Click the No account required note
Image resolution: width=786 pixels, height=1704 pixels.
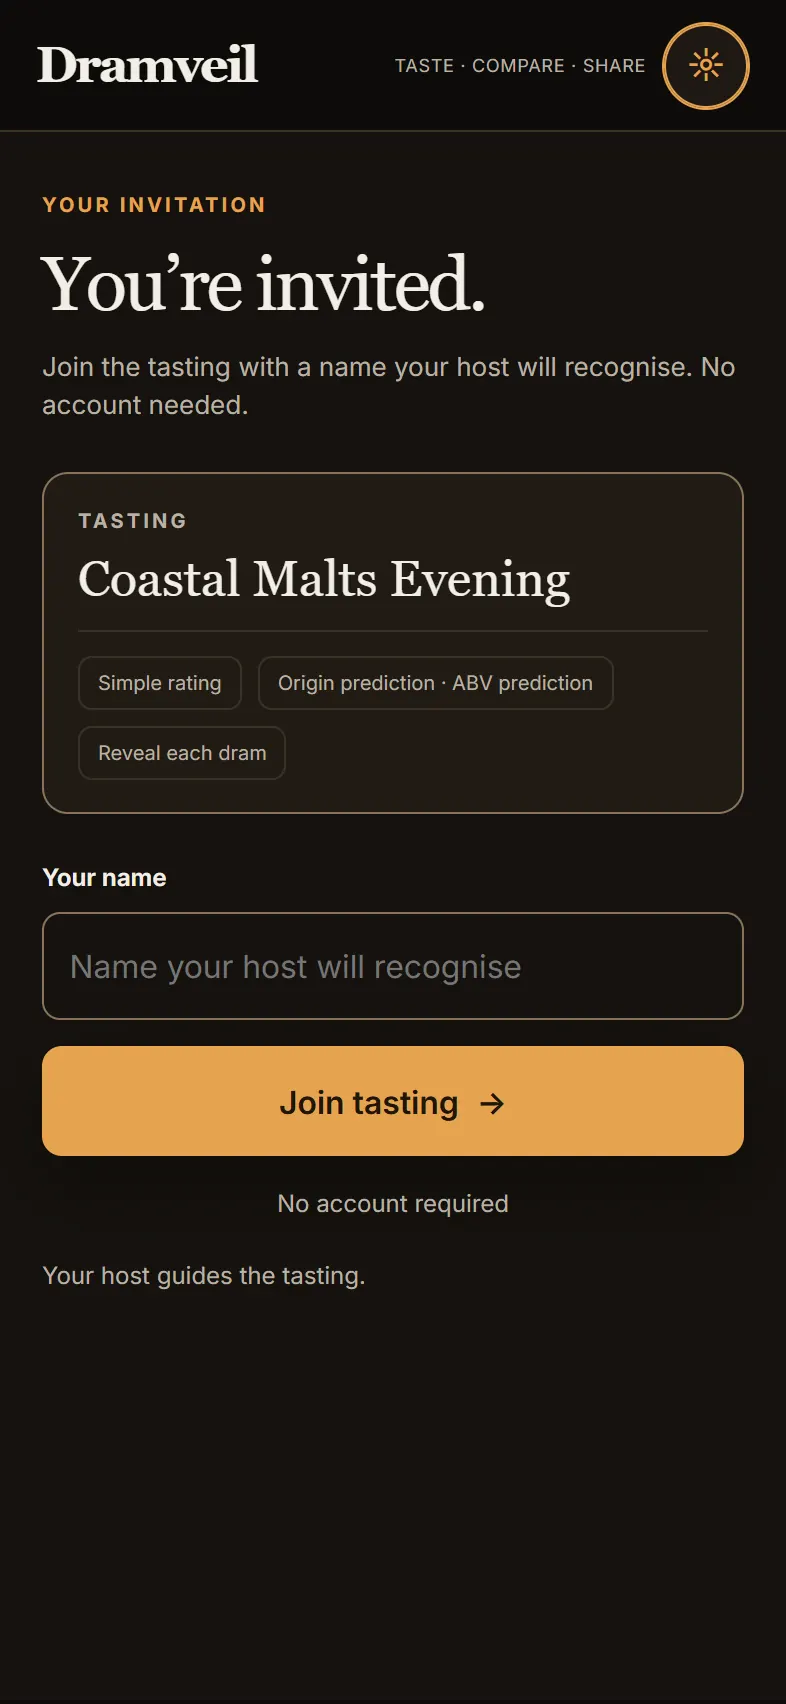coord(393,1203)
